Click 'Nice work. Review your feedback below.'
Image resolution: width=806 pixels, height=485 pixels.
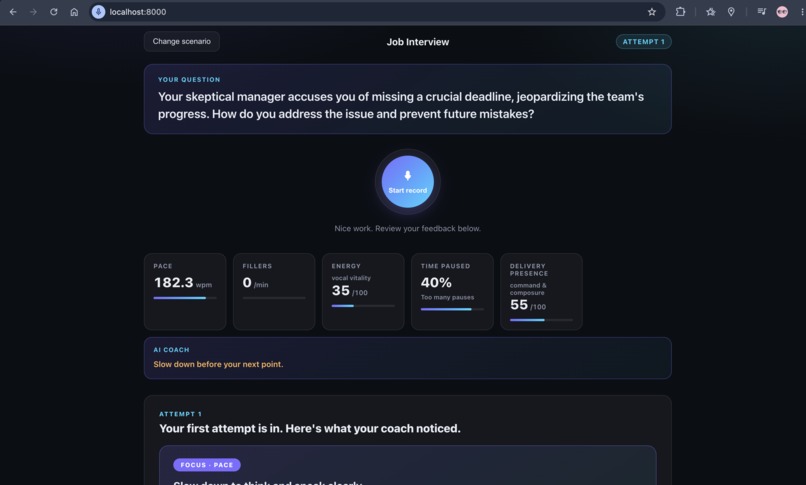click(x=408, y=229)
